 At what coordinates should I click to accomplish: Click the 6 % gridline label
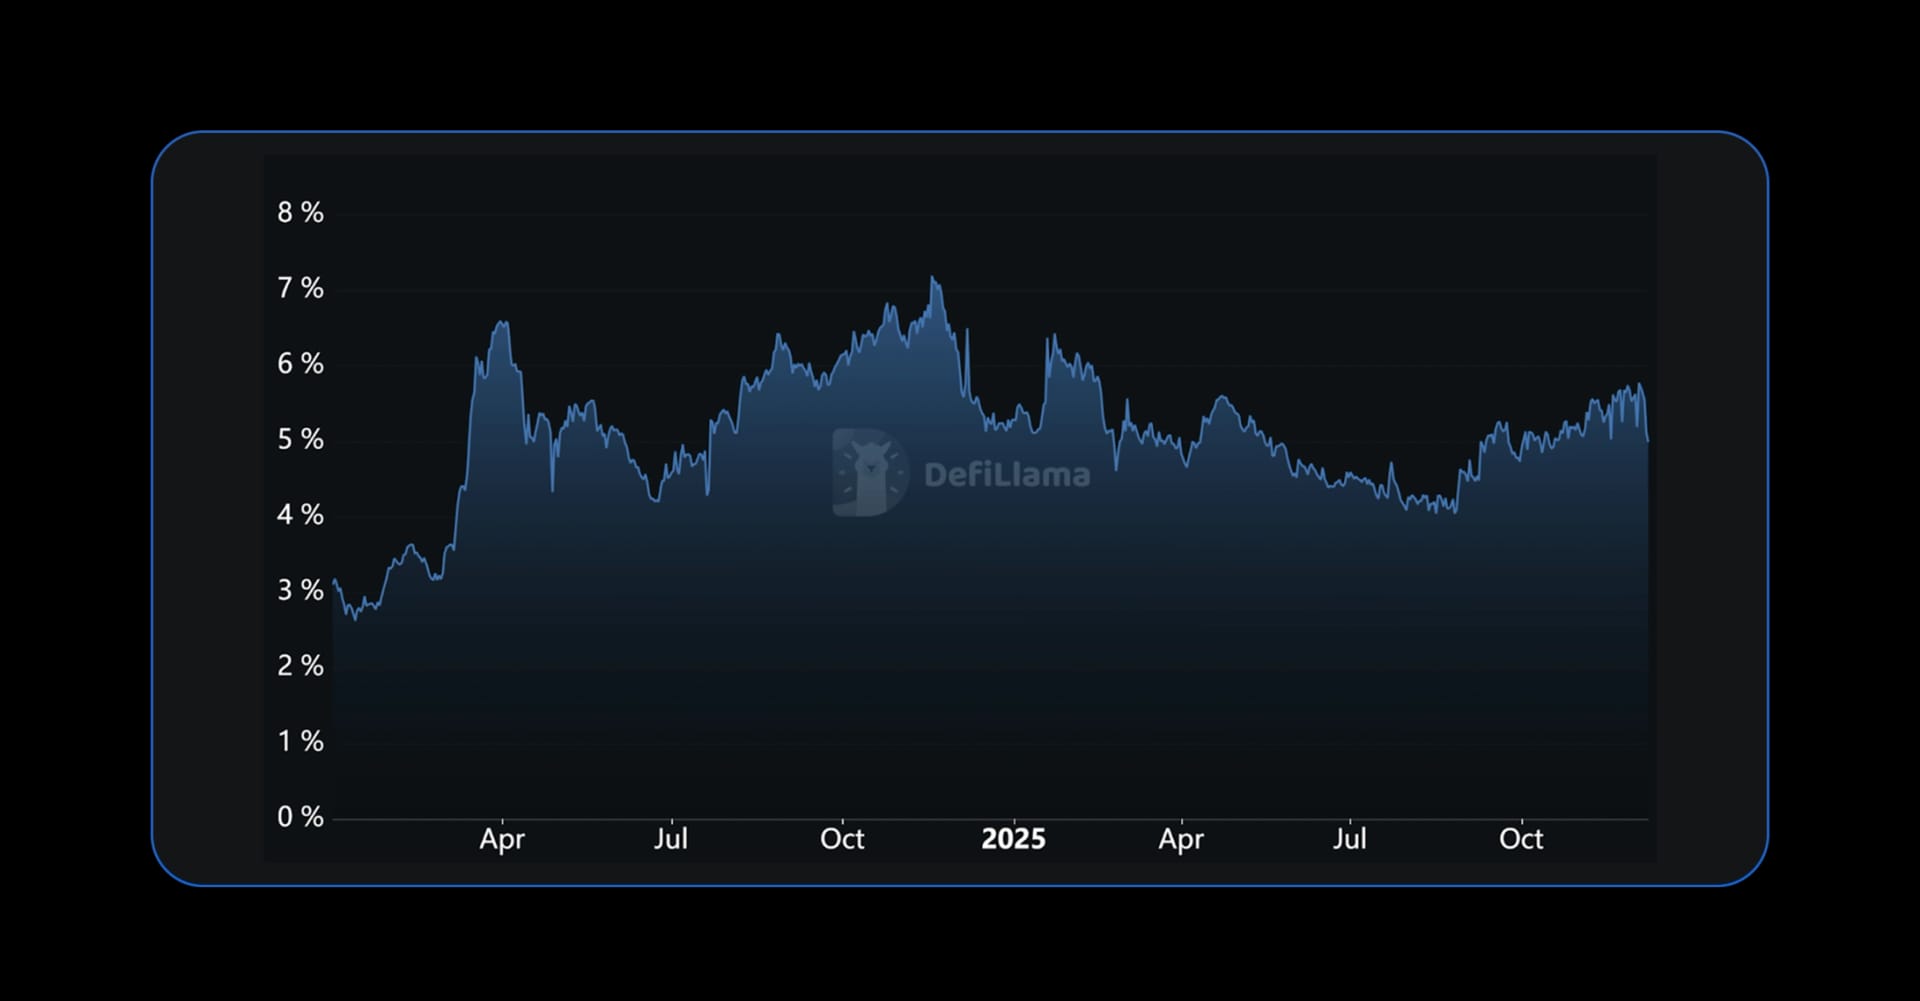300,364
